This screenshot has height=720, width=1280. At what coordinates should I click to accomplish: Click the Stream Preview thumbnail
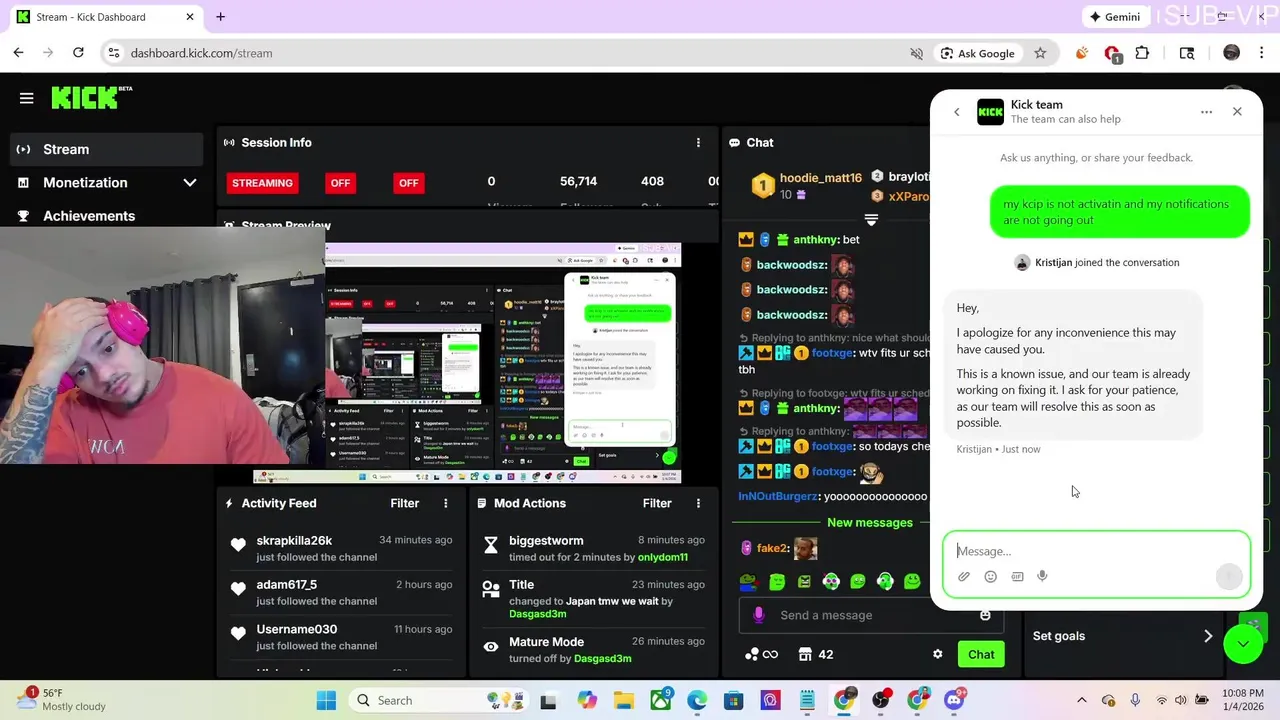click(x=502, y=363)
